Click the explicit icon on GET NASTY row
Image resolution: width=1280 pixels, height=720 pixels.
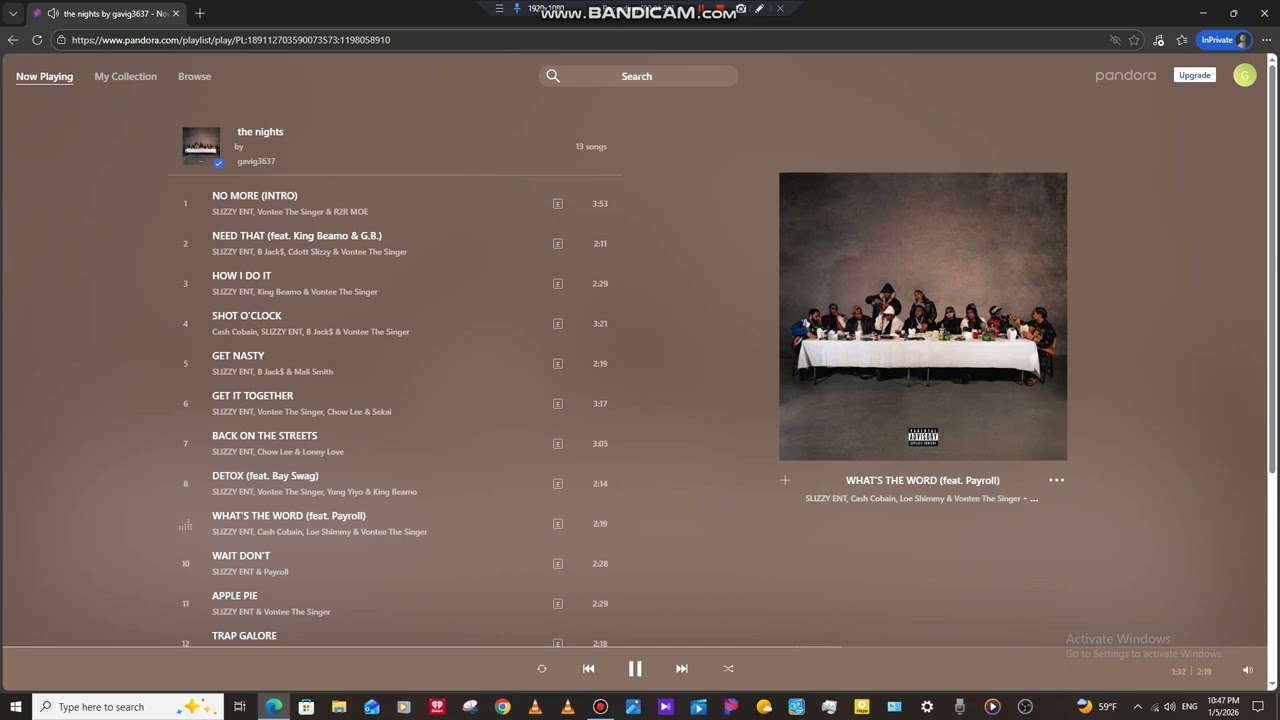pos(558,364)
